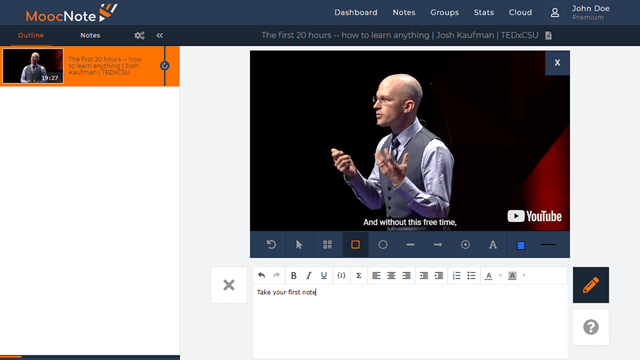
Task: Open Dashboard from top navigation
Action: 356,12
